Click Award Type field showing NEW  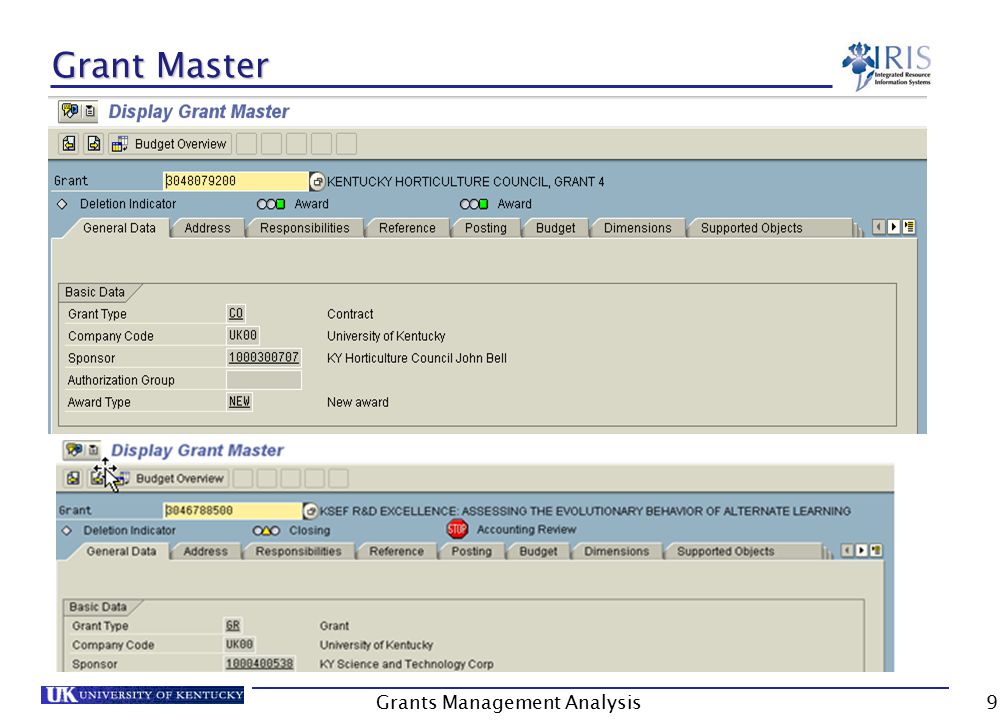click(x=239, y=402)
